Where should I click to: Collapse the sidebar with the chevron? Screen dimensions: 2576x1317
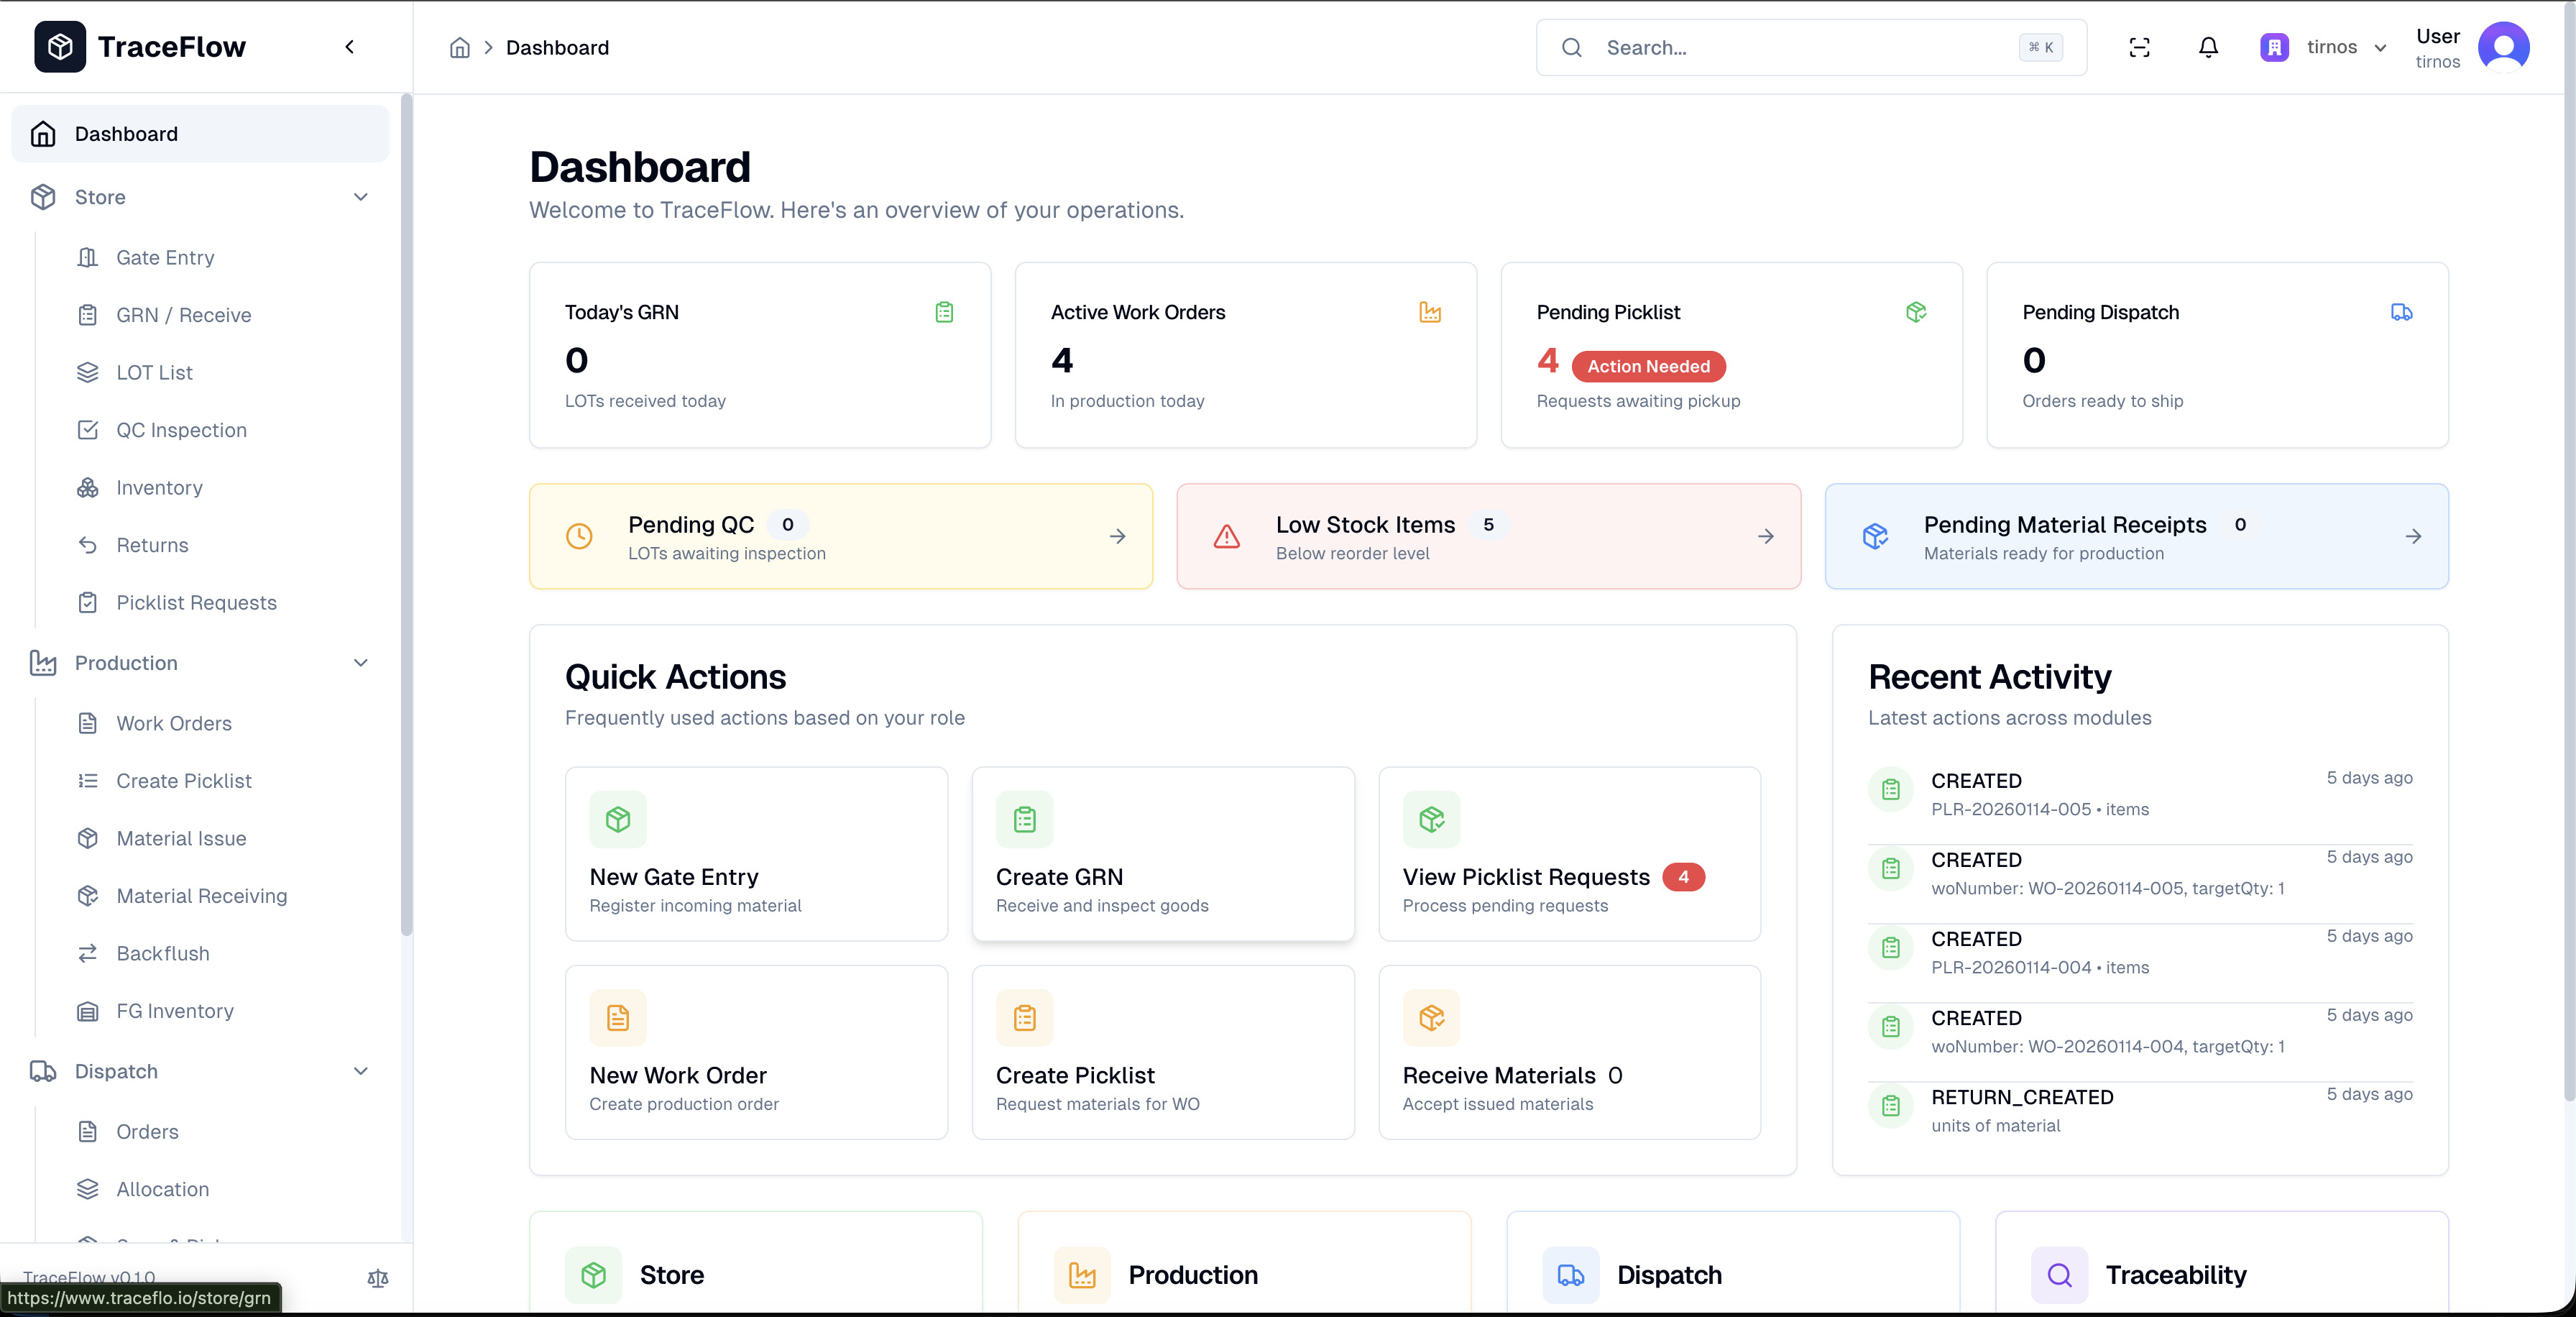click(349, 47)
